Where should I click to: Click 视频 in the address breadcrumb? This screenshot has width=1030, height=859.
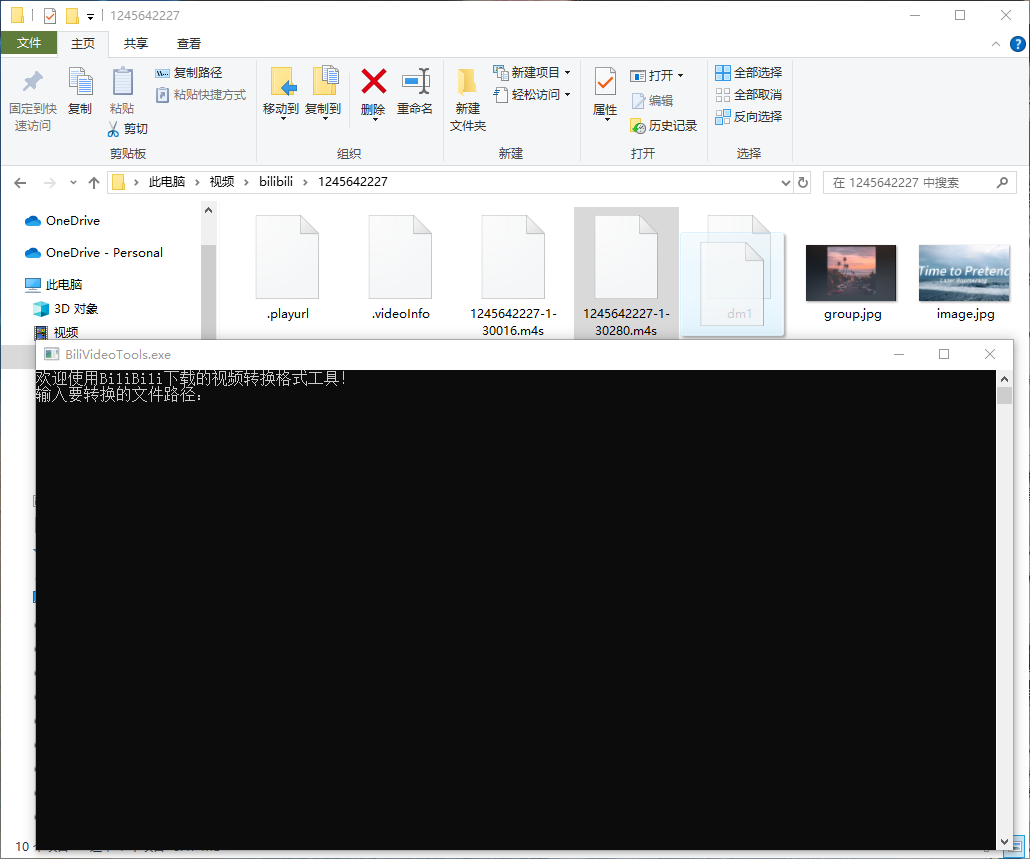[x=222, y=182]
